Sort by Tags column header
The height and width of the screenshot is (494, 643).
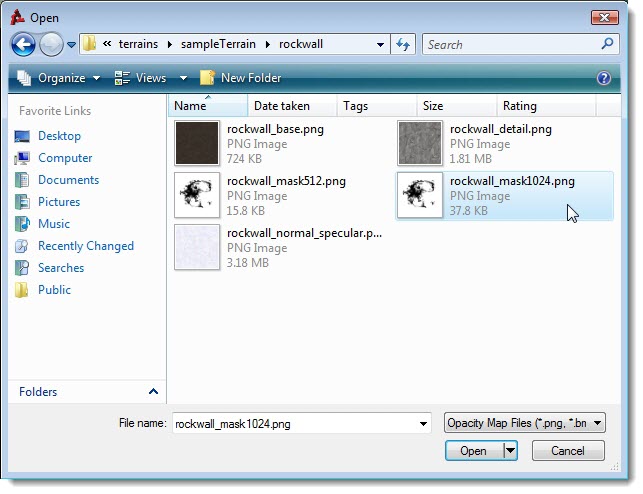pos(377,106)
